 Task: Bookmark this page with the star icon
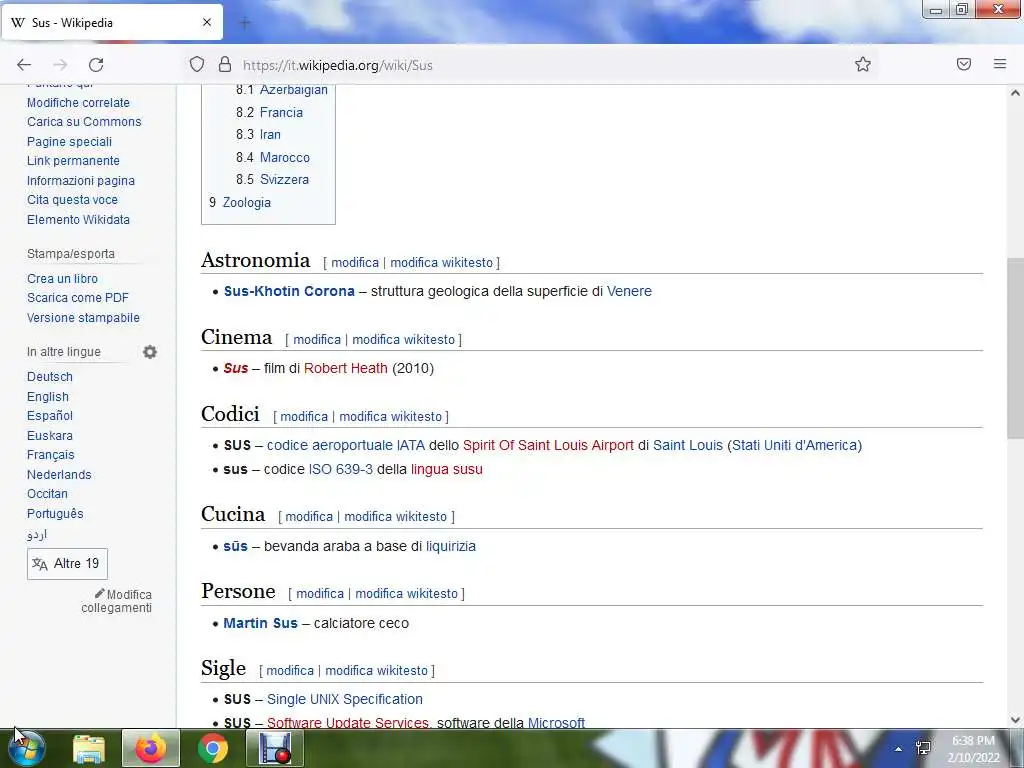coord(863,64)
